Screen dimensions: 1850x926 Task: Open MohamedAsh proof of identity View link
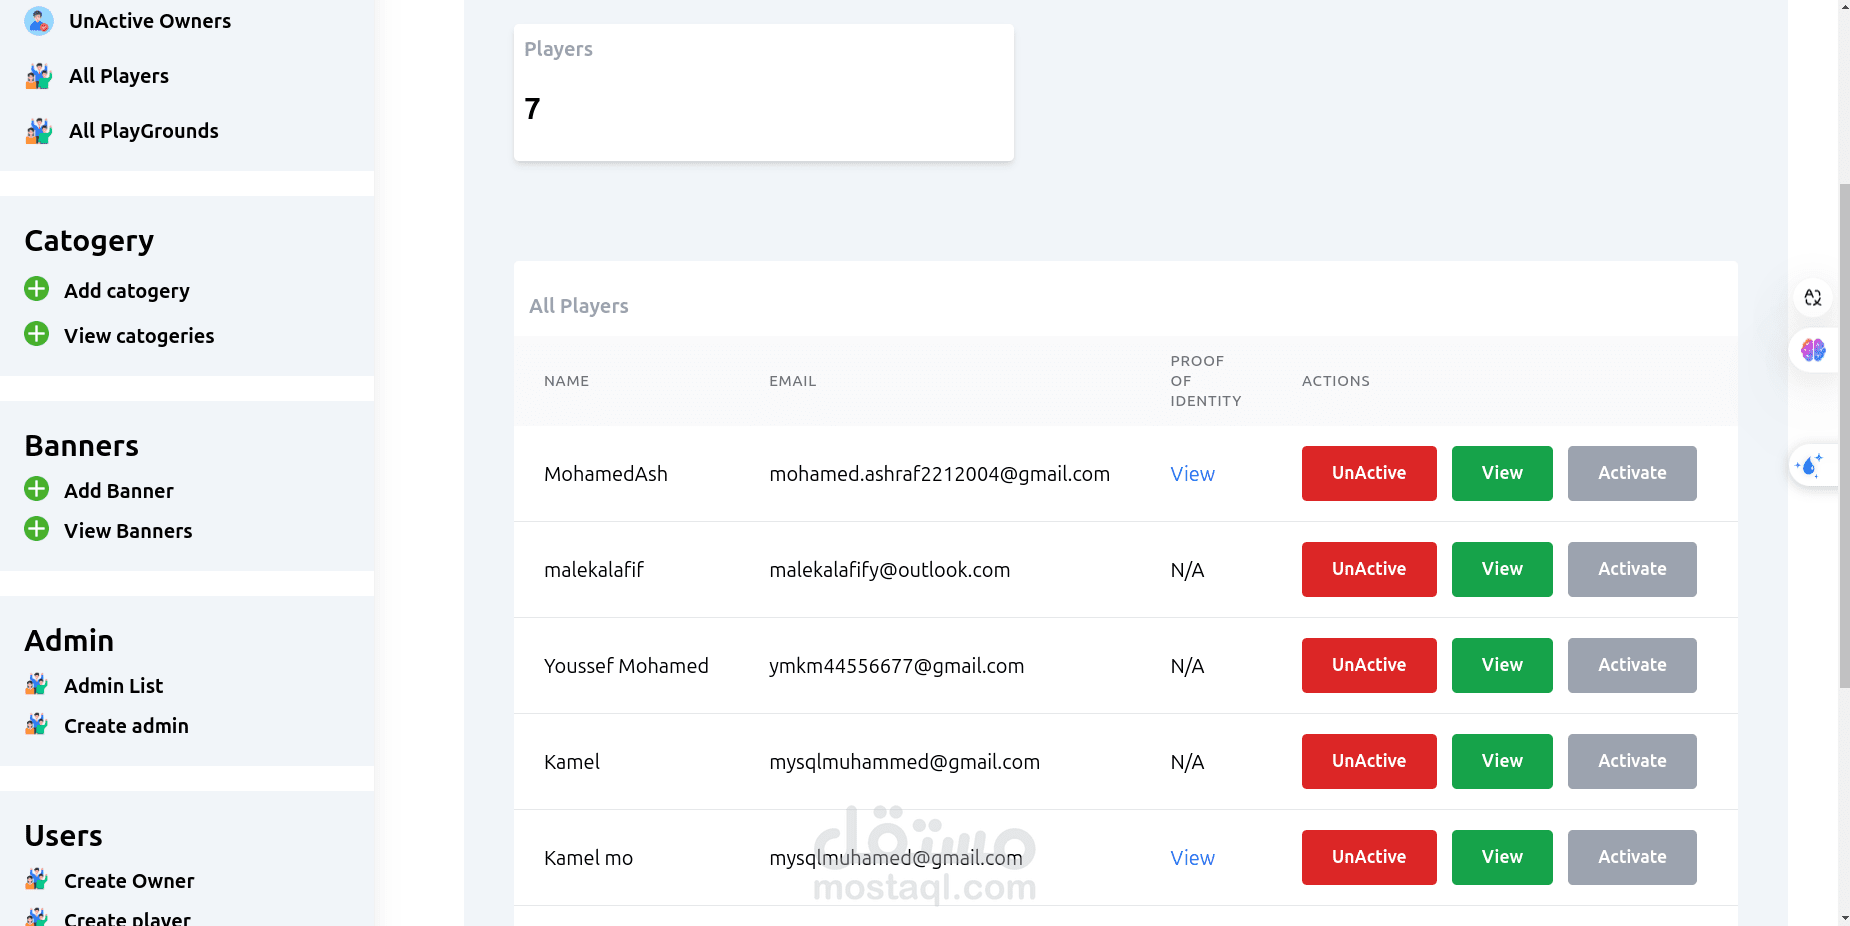[1192, 474]
